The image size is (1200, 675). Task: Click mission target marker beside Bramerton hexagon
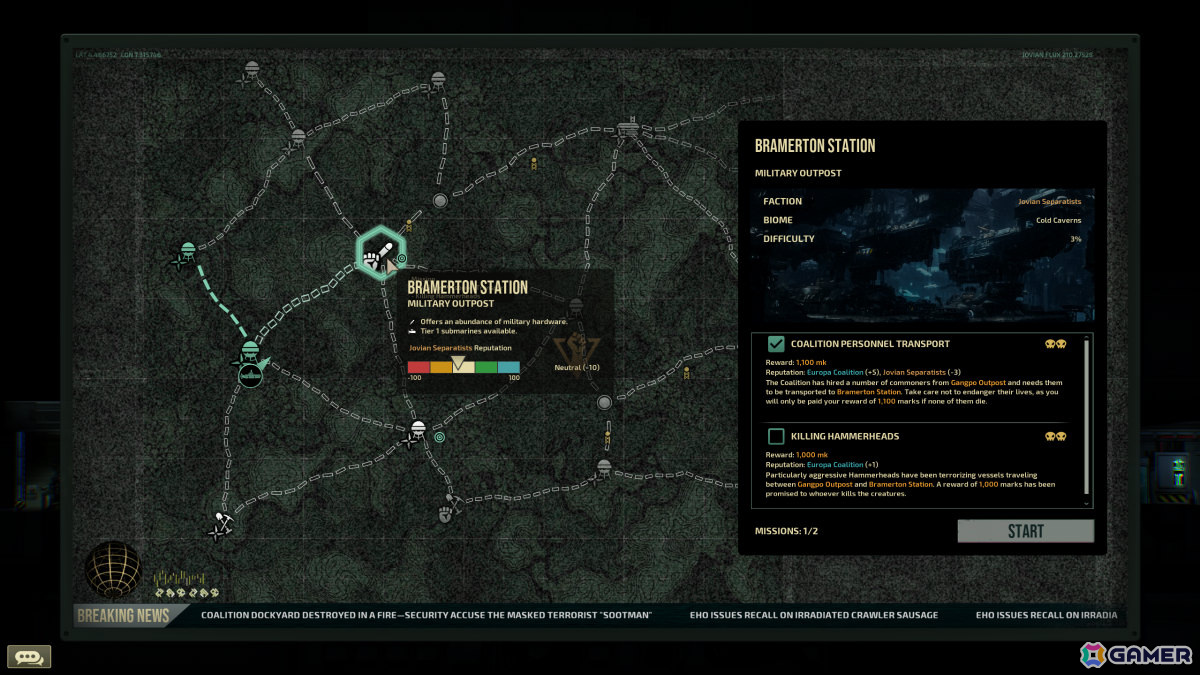click(401, 259)
